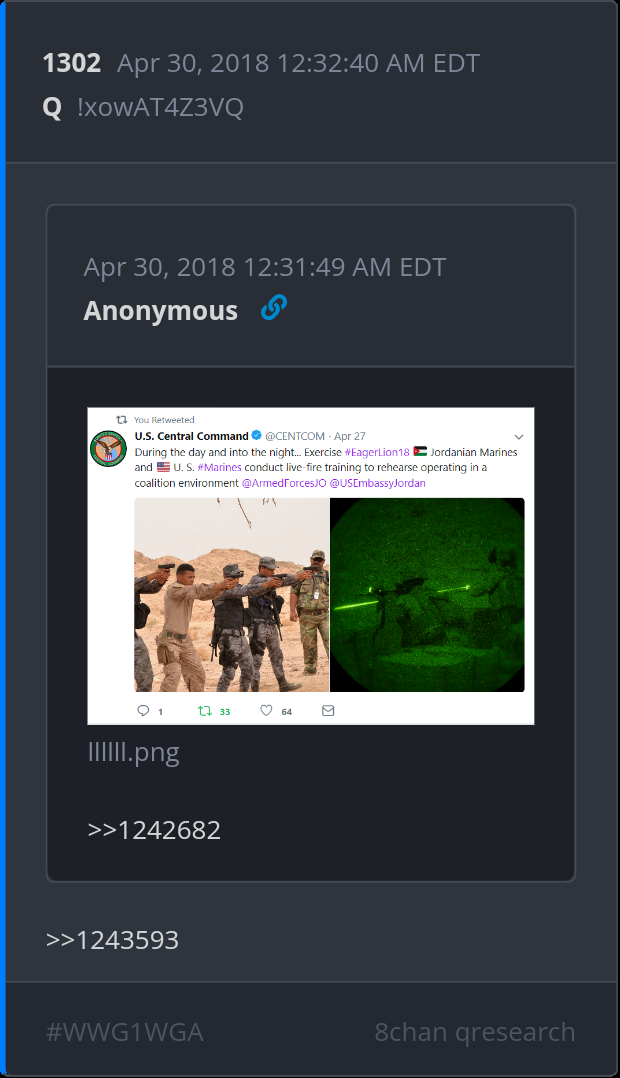Expand the tweet options chevron
This screenshot has height=1078, width=620.
(519, 437)
